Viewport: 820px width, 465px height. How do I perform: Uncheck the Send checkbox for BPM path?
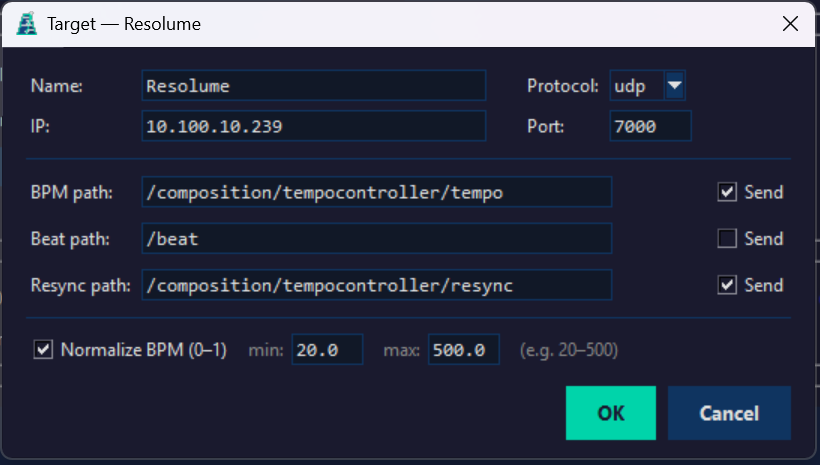click(x=727, y=192)
